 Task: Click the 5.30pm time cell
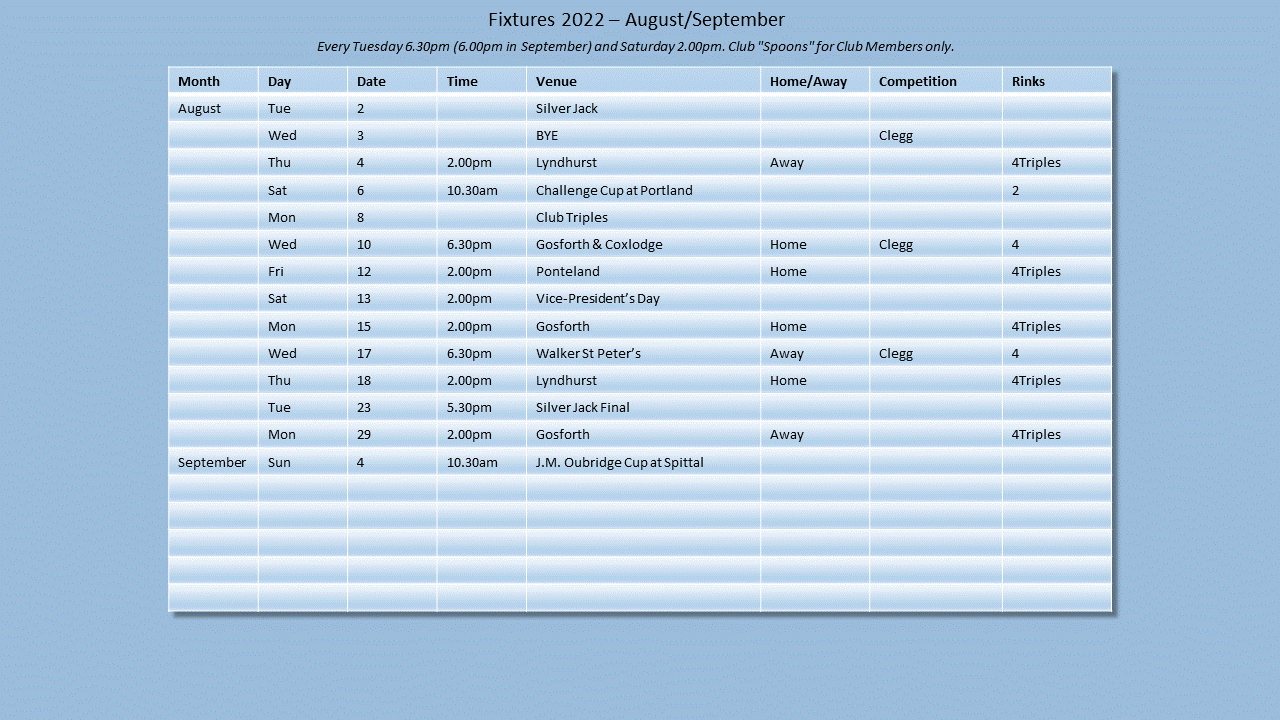pos(469,407)
